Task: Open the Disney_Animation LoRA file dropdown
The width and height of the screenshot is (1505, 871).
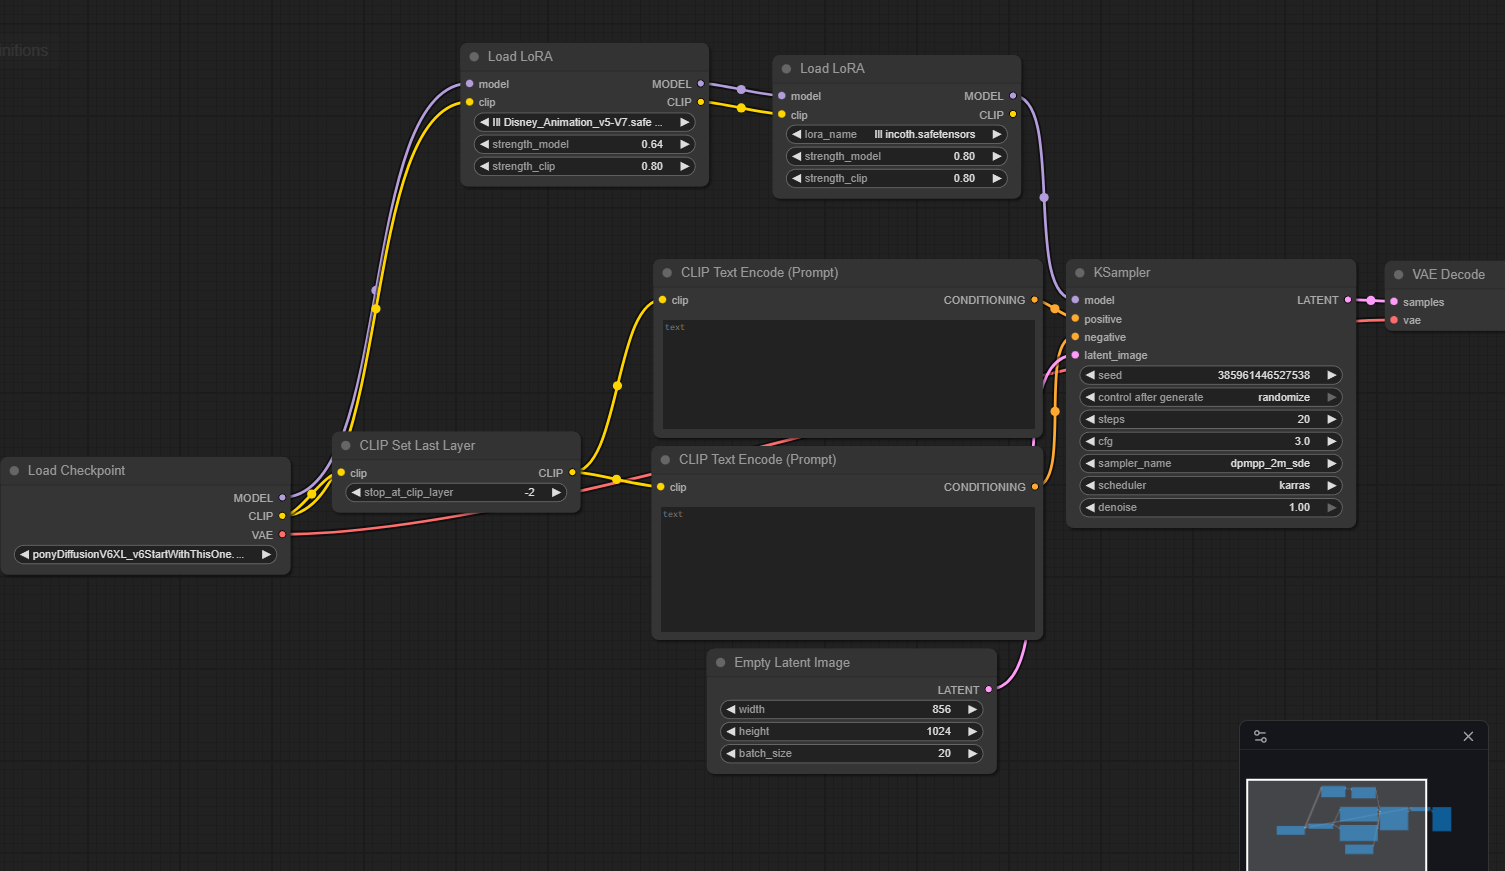Action: point(585,122)
